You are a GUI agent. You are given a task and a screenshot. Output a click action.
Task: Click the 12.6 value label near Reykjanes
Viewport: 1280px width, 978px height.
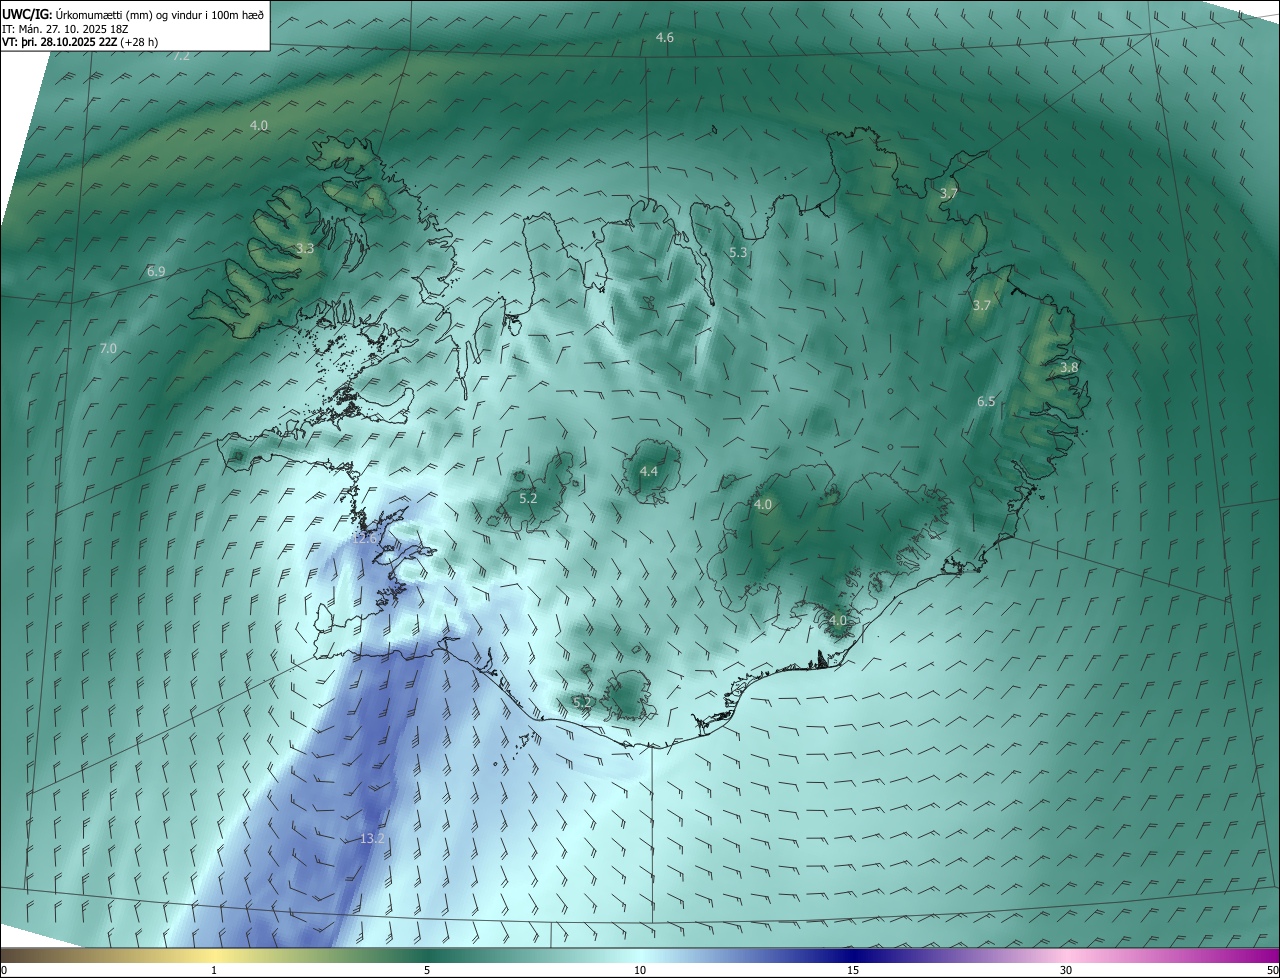coord(366,538)
